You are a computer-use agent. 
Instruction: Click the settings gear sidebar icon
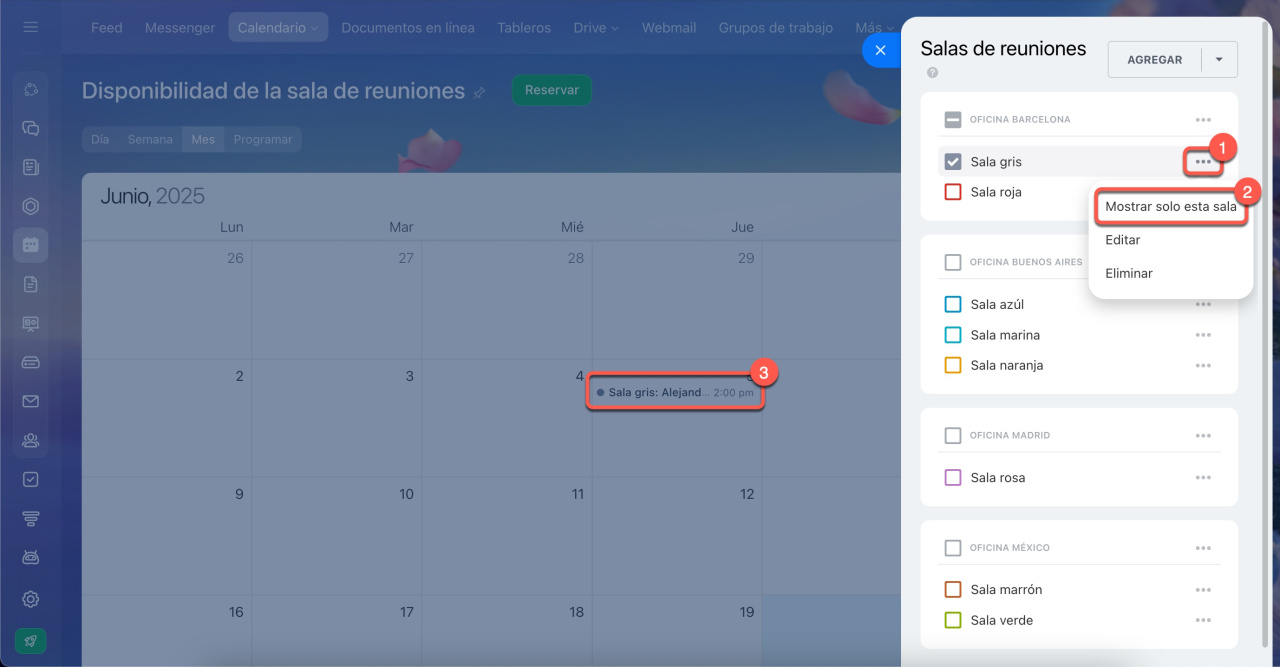pyautogui.click(x=31, y=599)
